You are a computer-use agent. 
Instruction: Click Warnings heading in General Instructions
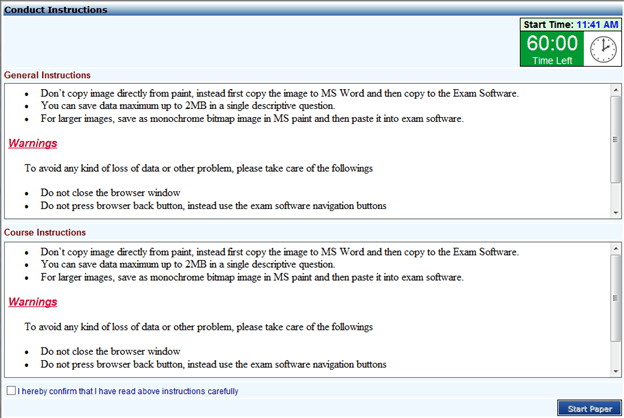(32, 143)
